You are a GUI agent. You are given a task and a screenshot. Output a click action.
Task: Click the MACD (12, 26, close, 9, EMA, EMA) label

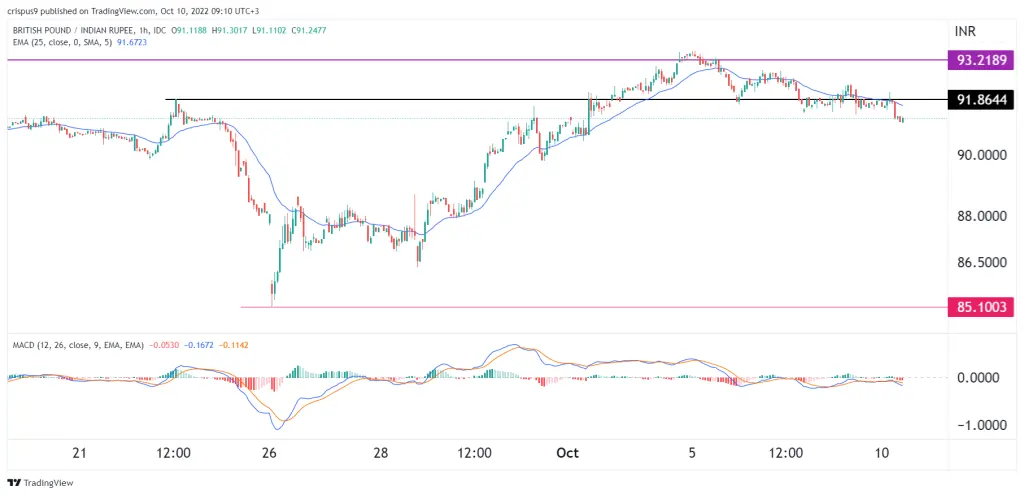tap(78, 344)
